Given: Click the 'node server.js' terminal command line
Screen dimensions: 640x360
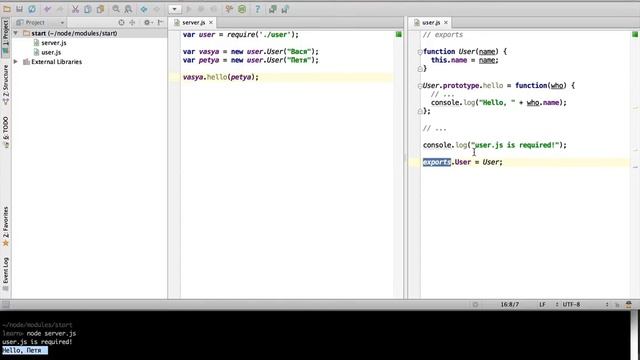Looking at the screenshot, I should (51, 333).
